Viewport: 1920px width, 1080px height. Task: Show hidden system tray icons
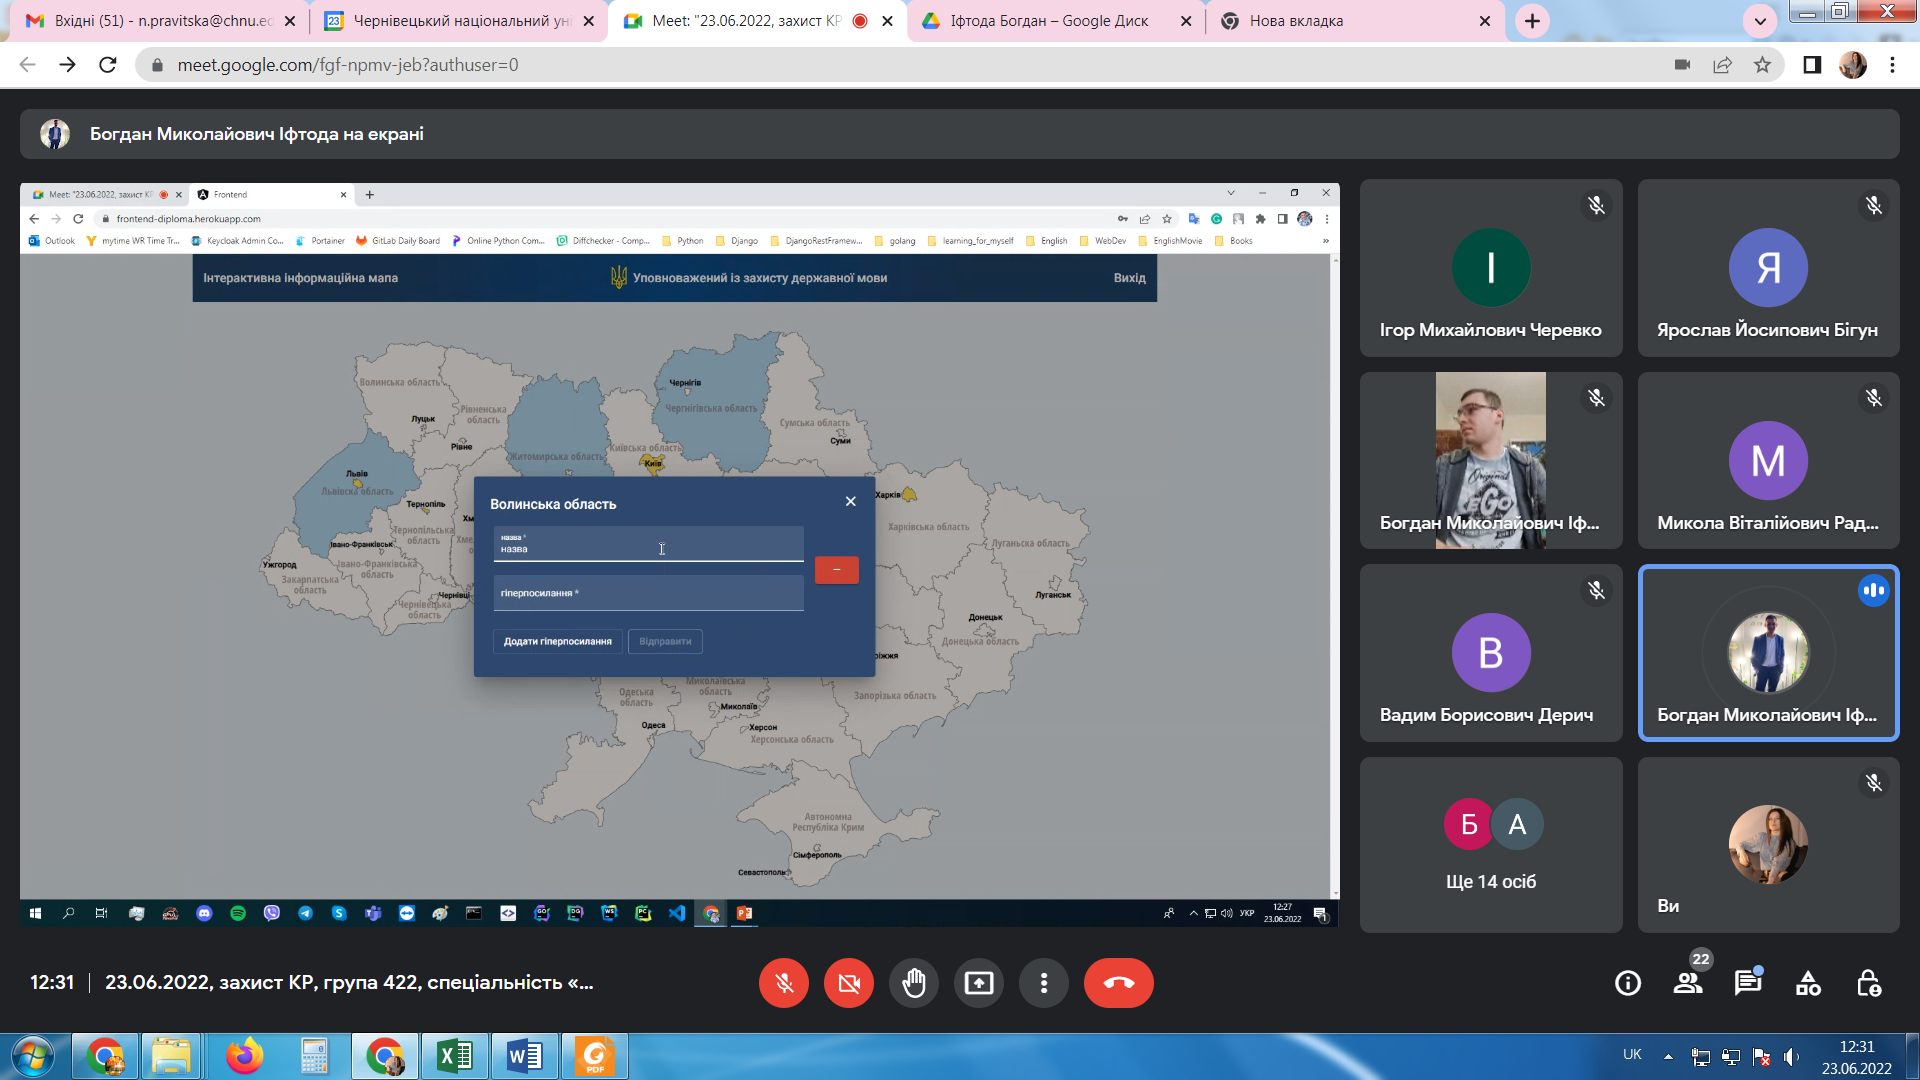click(x=1668, y=1056)
